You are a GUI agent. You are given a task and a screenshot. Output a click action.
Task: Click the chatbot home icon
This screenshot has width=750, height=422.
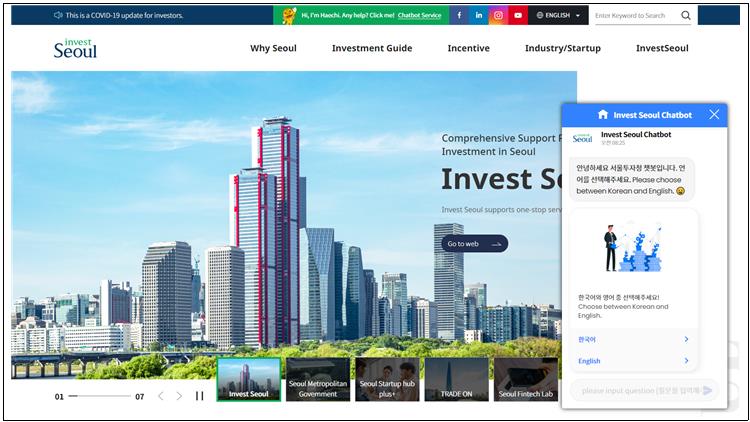(x=603, y=114)
